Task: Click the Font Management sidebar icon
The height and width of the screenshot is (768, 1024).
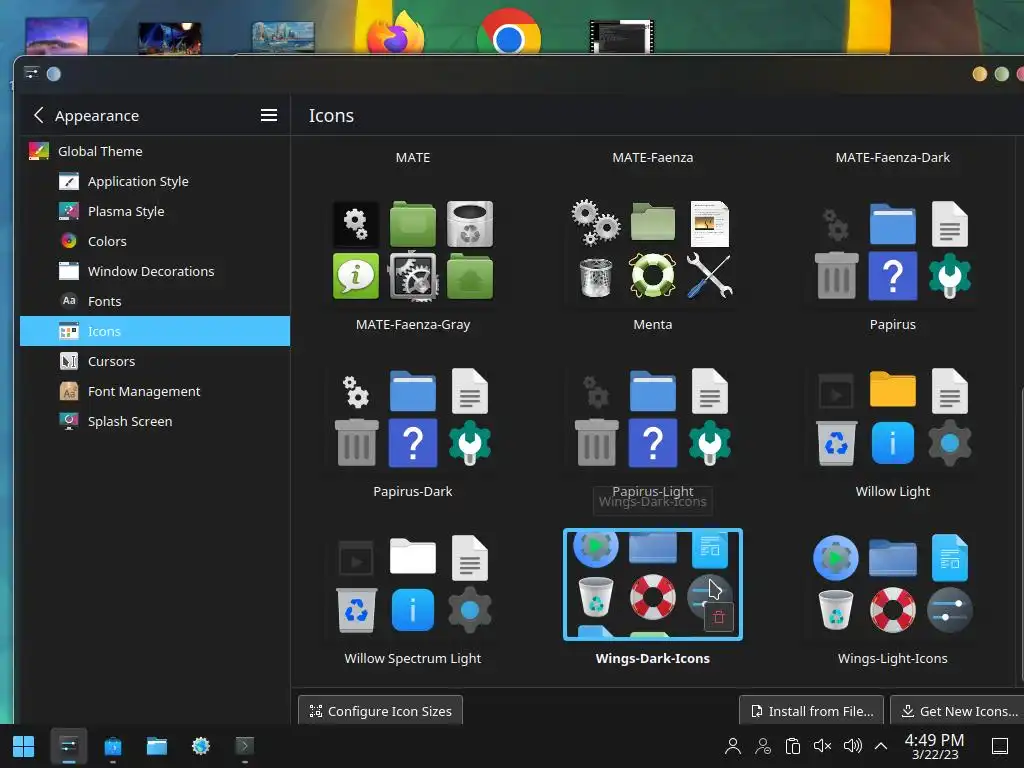Action: pos(69,391)
